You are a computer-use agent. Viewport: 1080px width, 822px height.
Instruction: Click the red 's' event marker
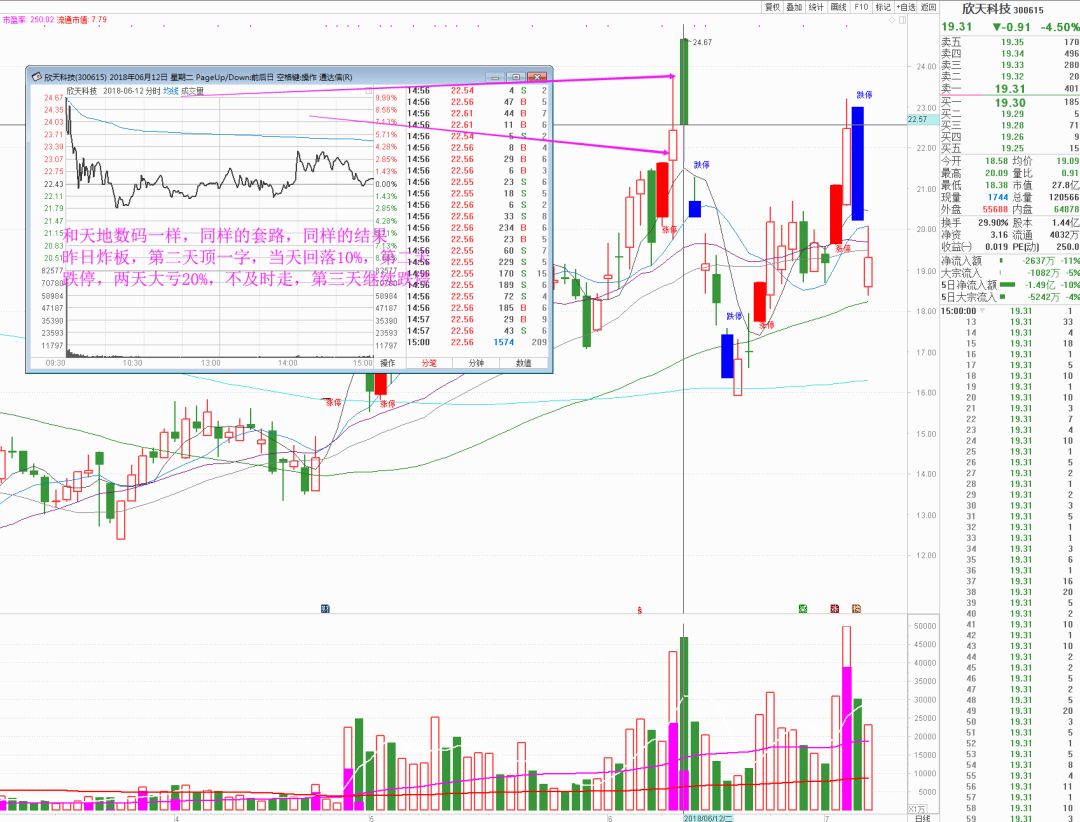click(640, 610)
